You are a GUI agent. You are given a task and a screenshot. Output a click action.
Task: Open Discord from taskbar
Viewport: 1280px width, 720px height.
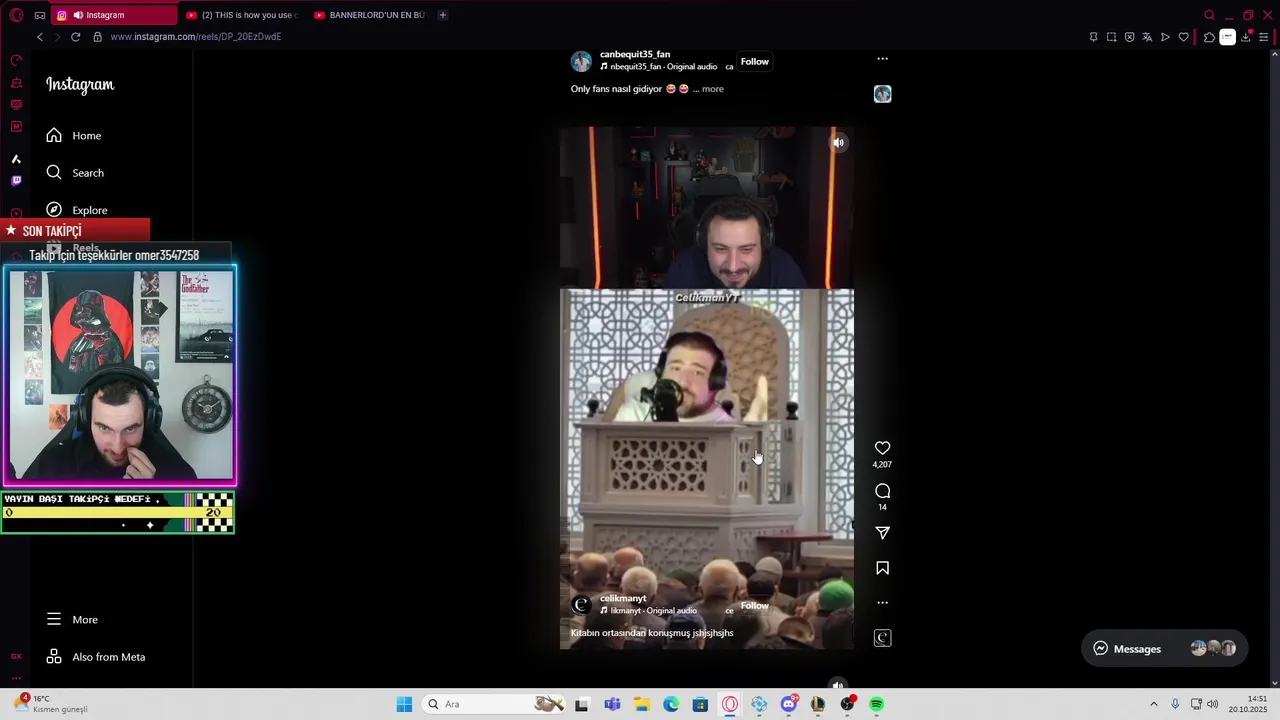point(789,704)
